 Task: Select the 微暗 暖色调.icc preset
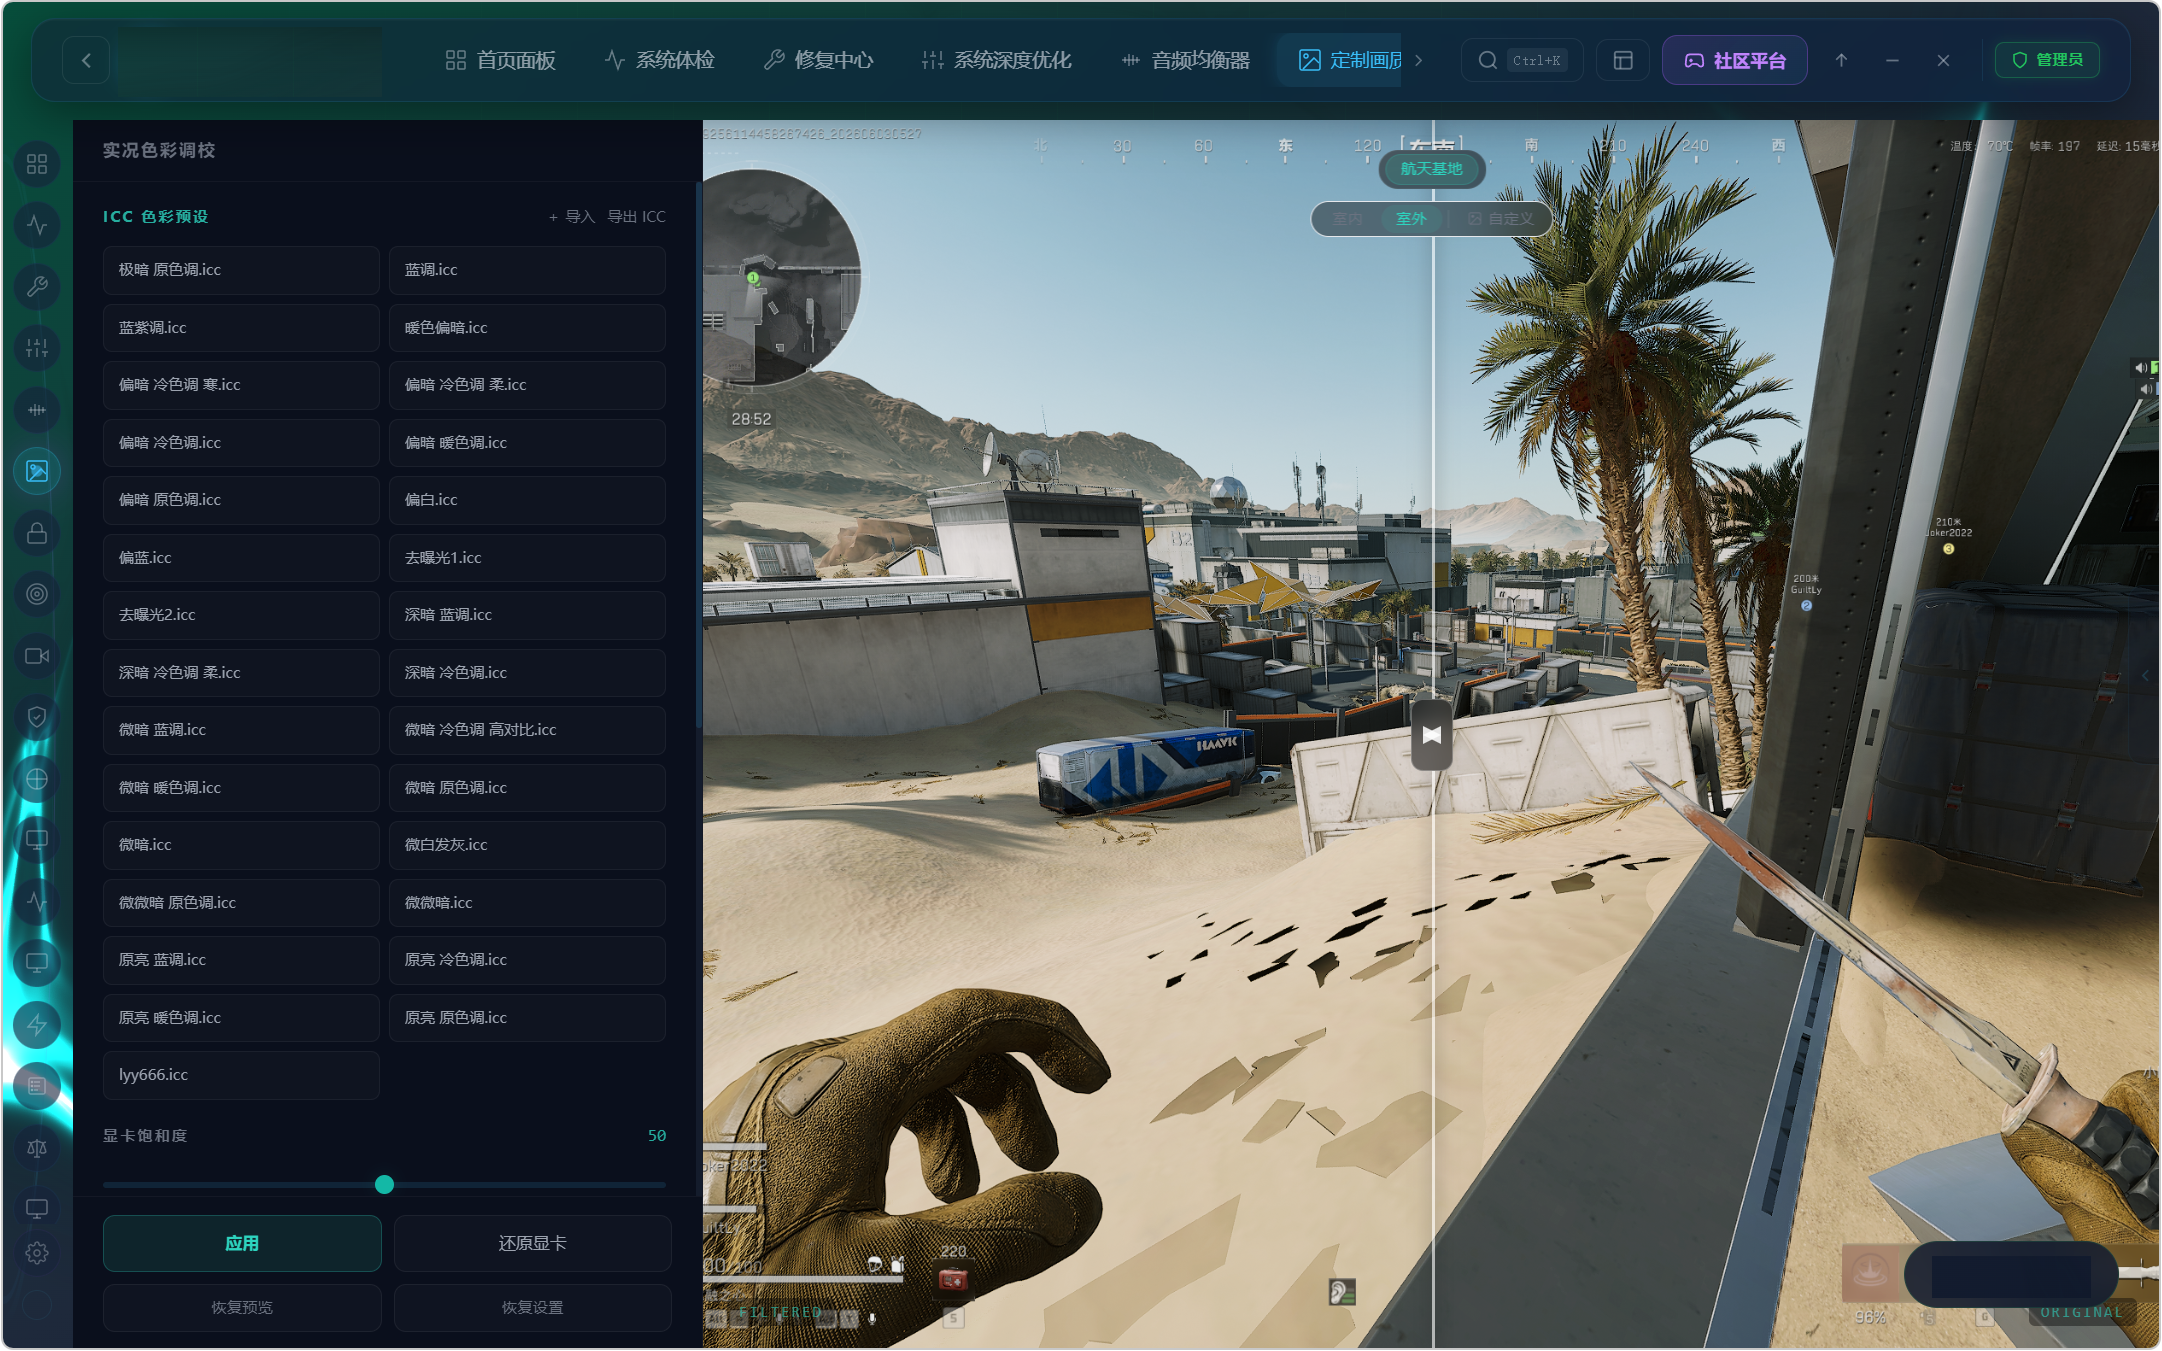[x=241, y=788]
